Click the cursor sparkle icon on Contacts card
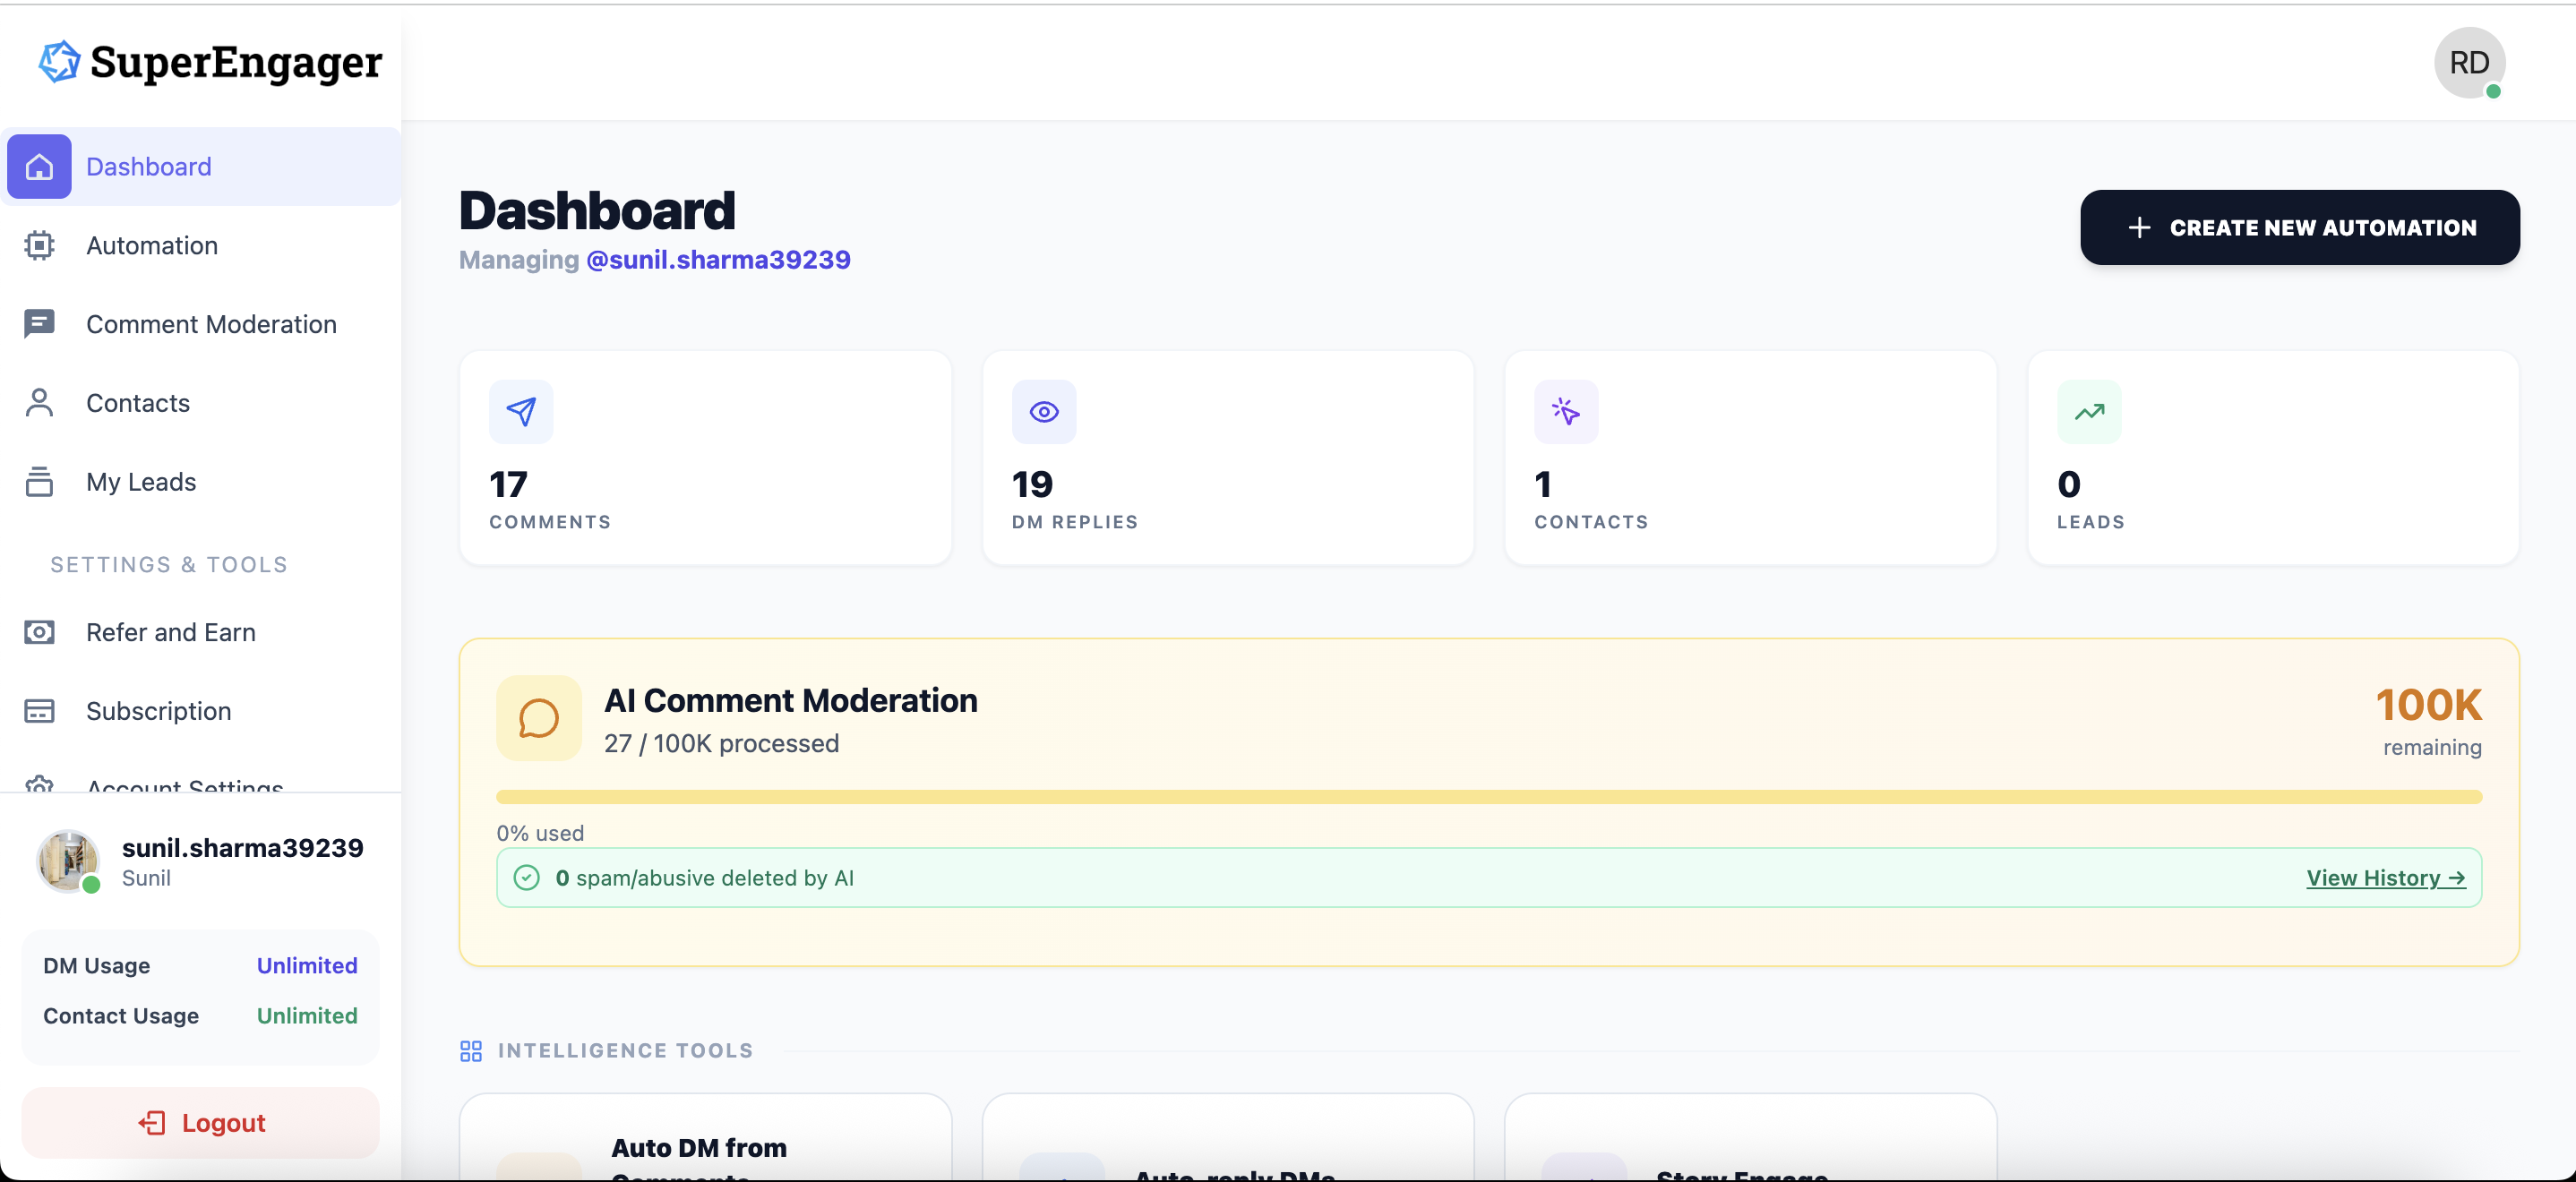 [x=1566, y=412]
